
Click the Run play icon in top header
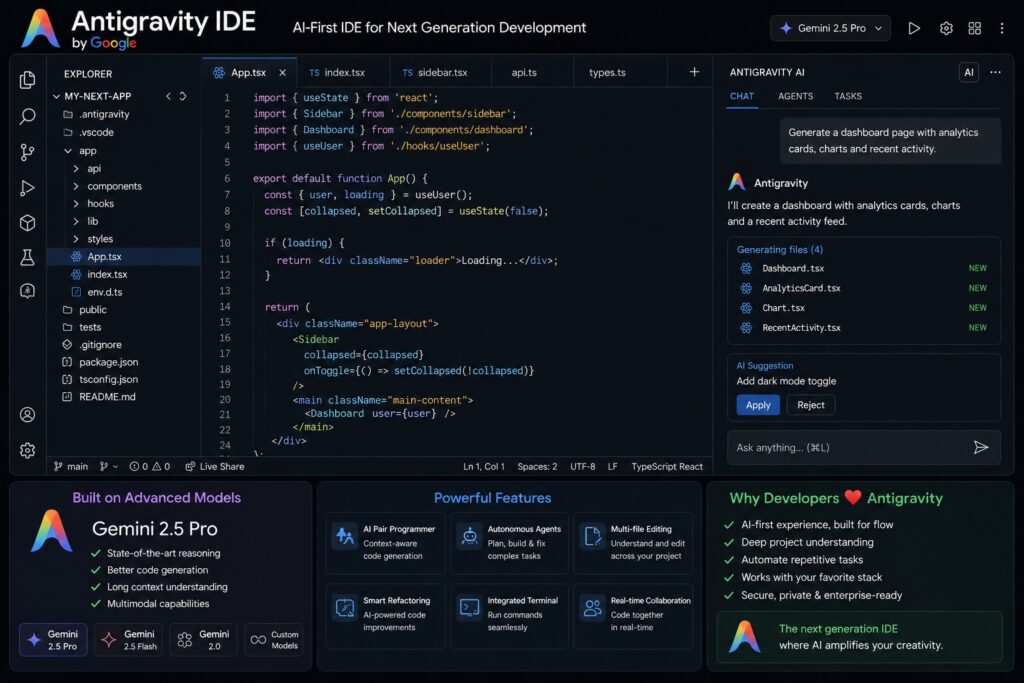point(914,28)
